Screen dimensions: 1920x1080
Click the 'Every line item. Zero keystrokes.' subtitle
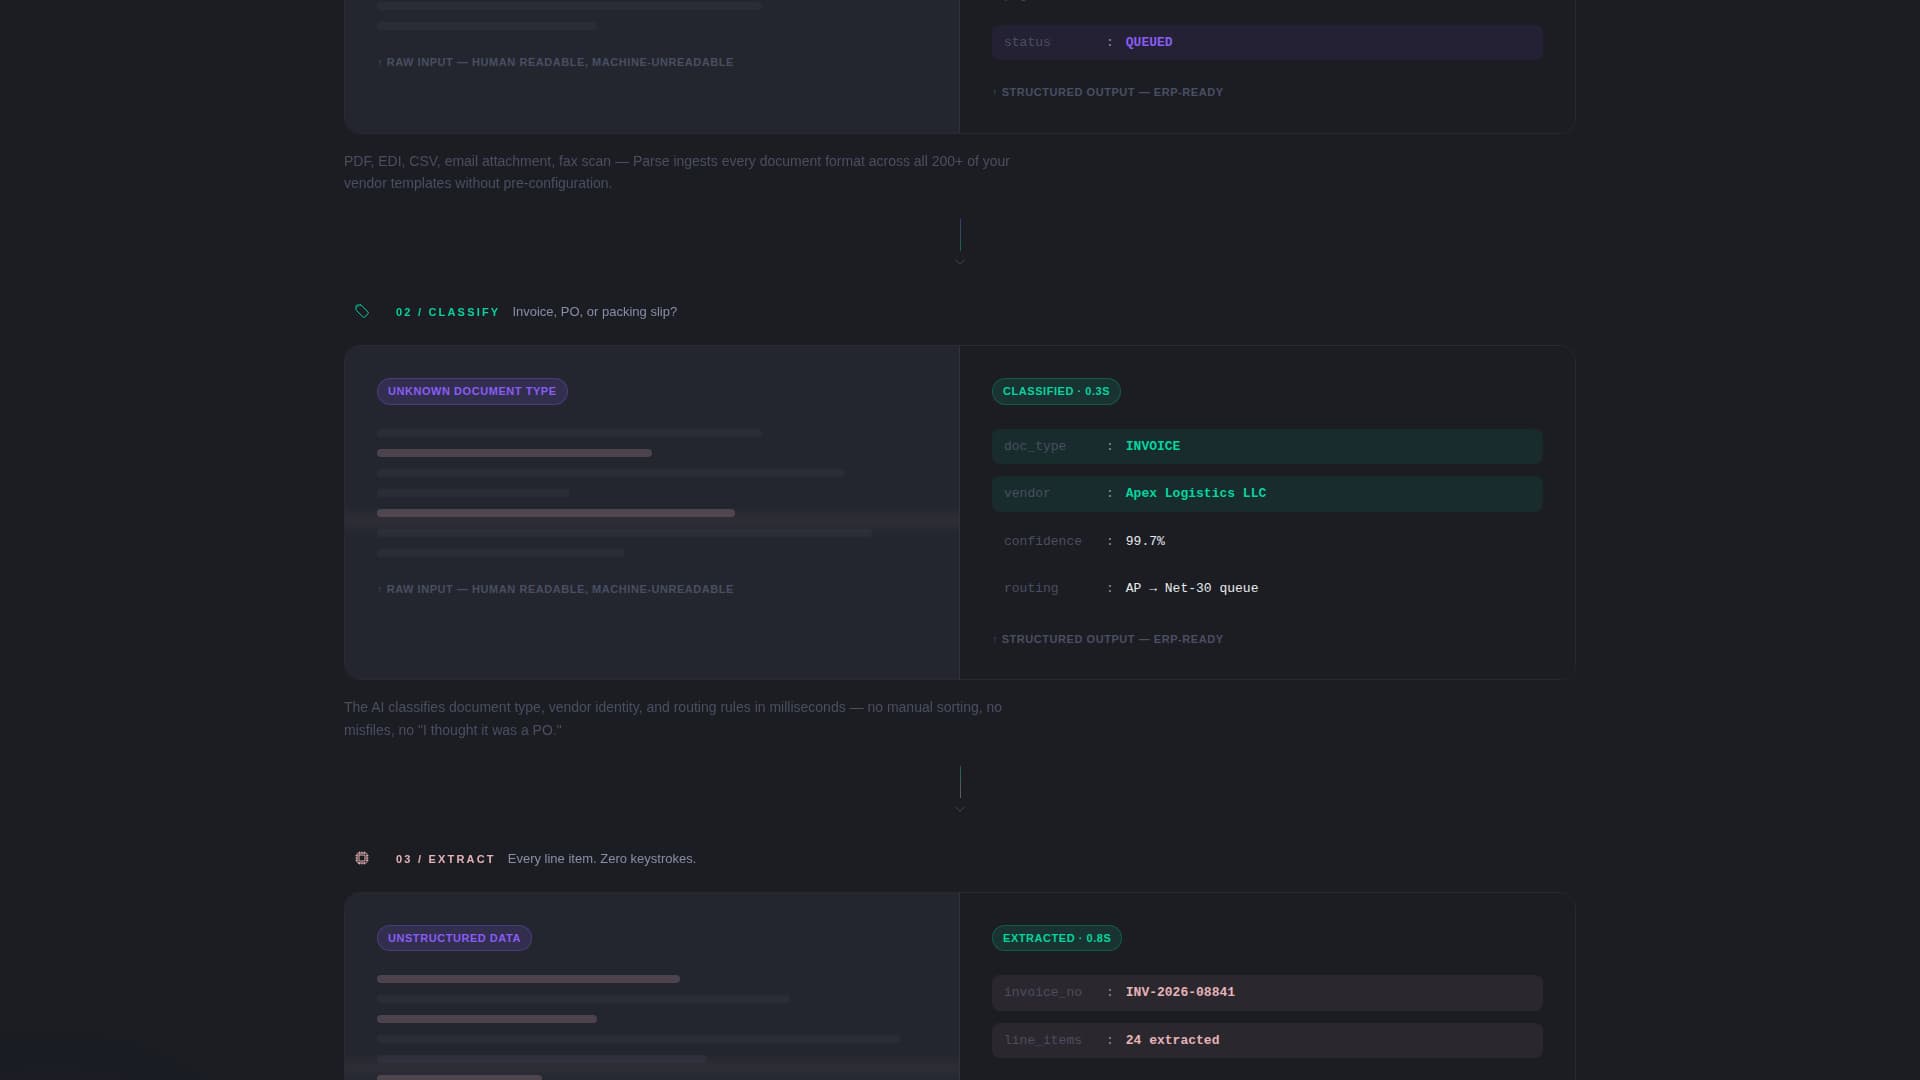coord(602,859)
